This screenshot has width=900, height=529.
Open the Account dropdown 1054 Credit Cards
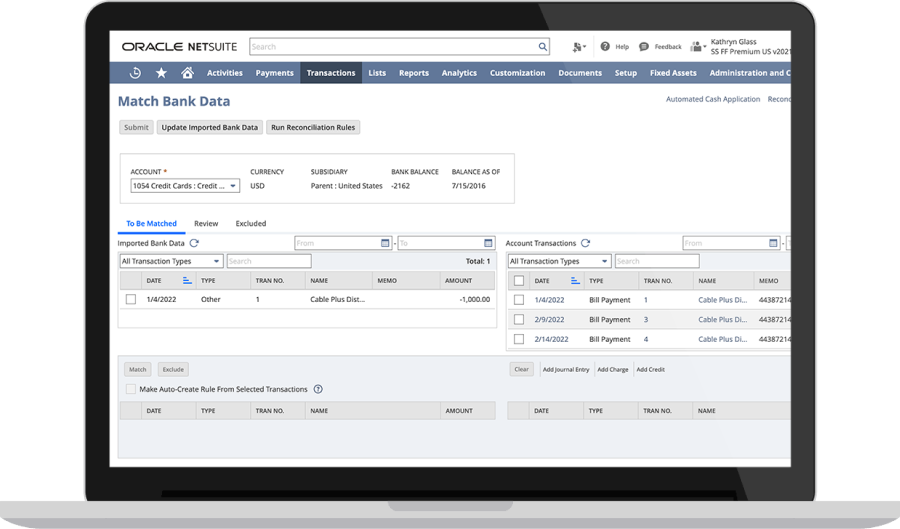coord(185,186)
